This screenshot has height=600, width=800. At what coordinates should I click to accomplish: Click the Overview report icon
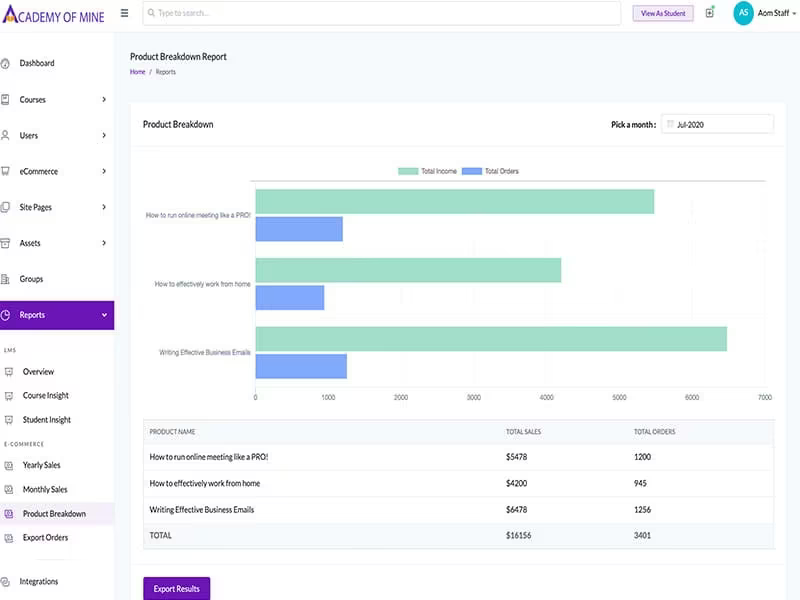pos(9,371)
